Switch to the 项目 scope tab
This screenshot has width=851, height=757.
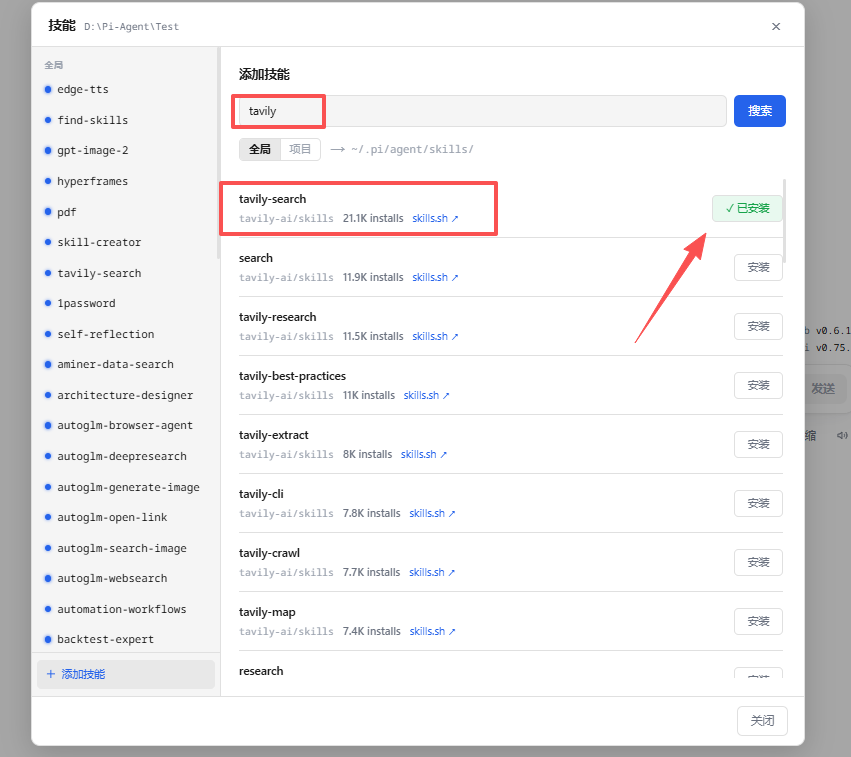[300, 149]
